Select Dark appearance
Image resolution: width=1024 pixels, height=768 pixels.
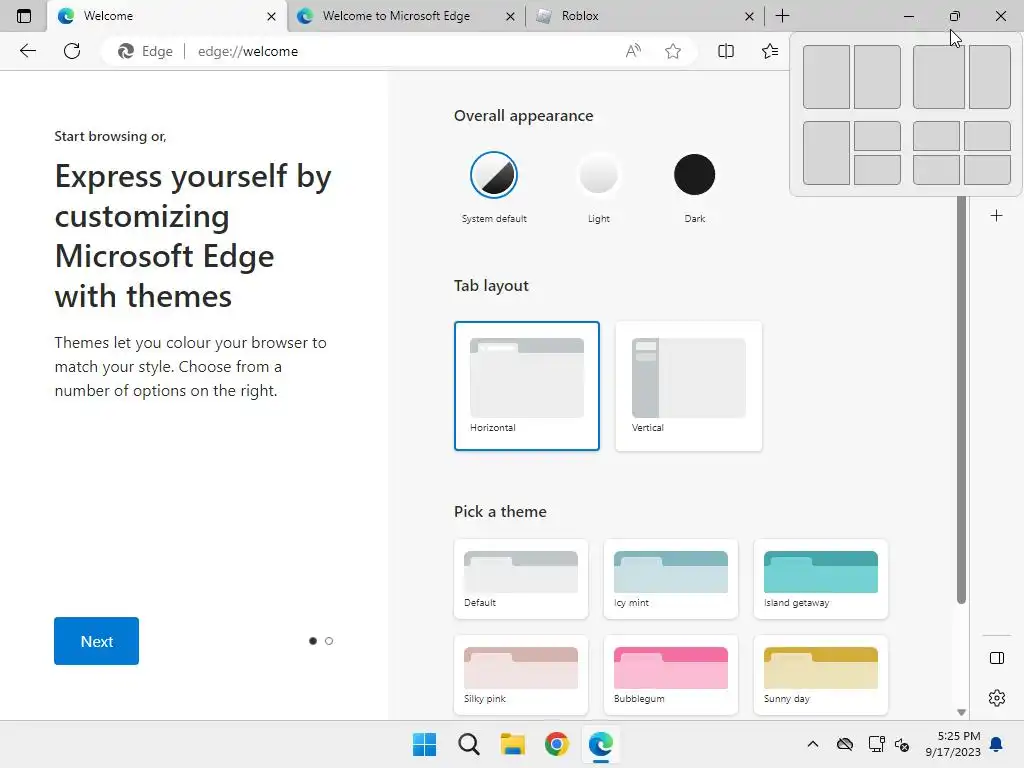[x=694, y=174]
